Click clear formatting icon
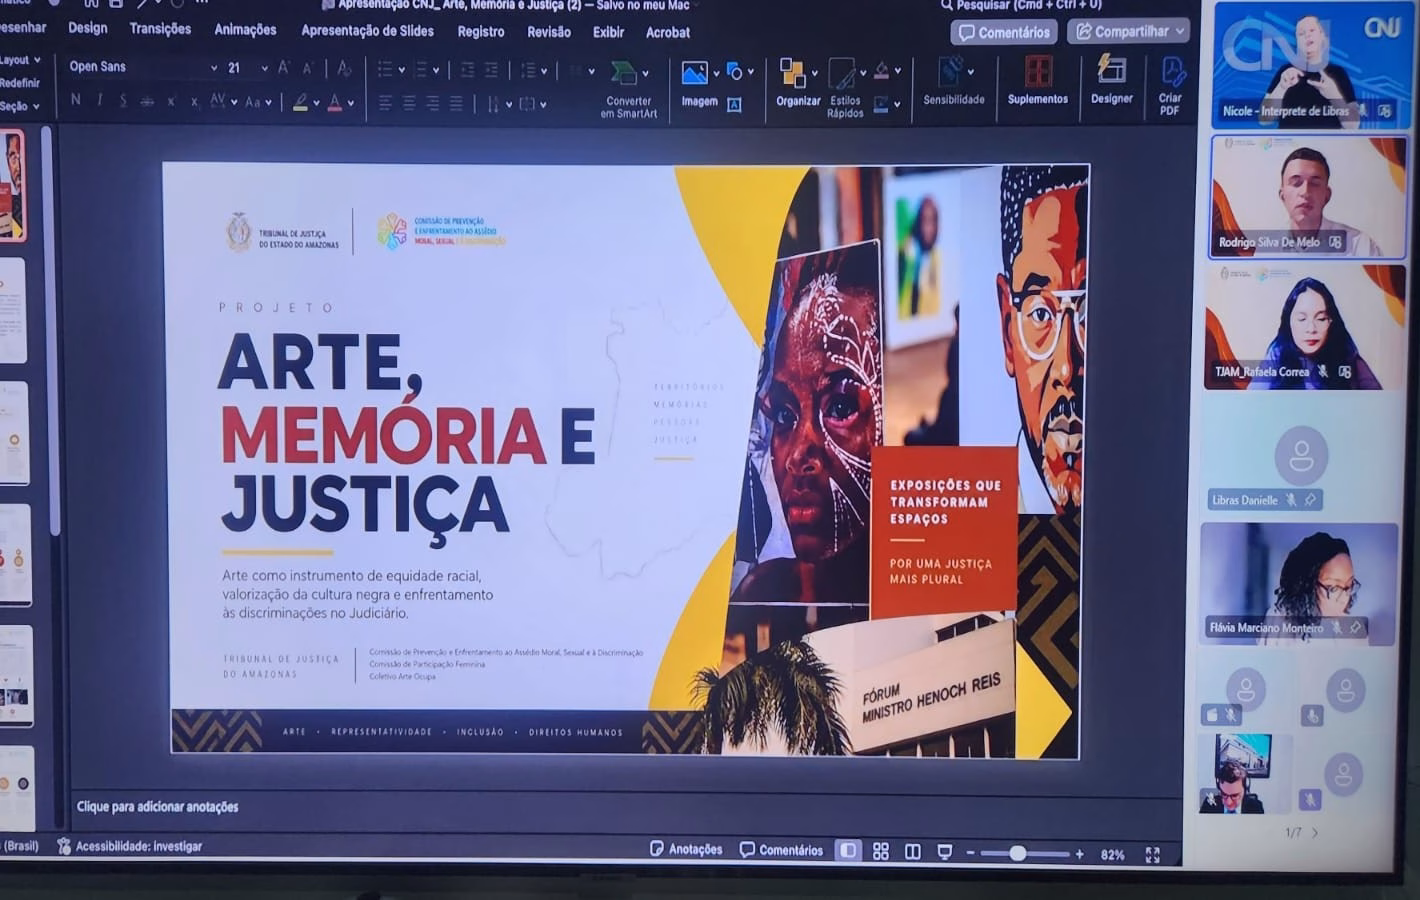 [x=344, y=68]
